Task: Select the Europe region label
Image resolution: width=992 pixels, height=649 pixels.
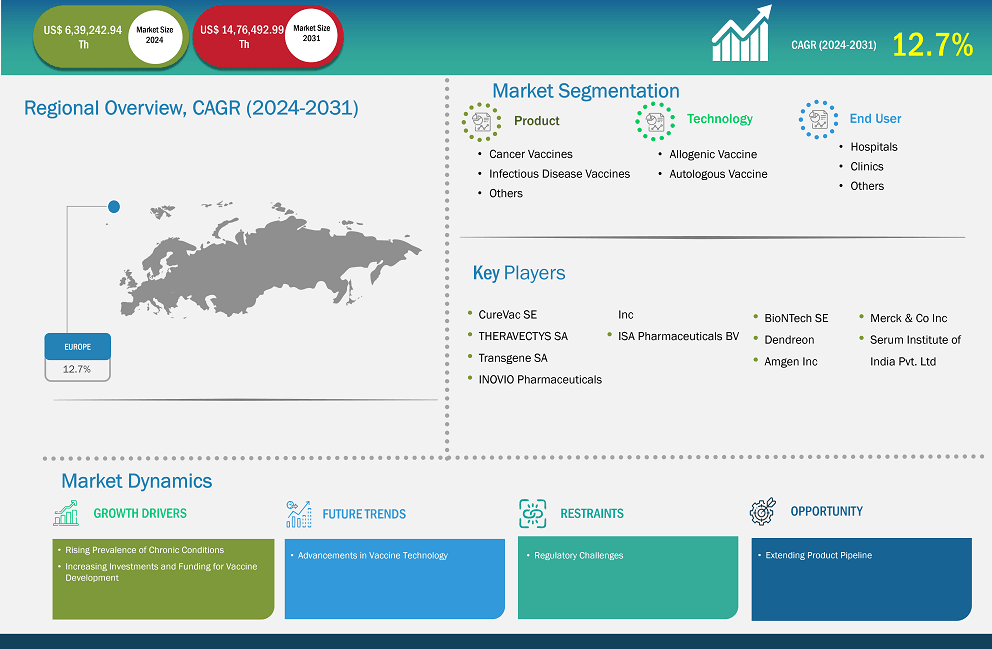Action: [x=77, y=347]
